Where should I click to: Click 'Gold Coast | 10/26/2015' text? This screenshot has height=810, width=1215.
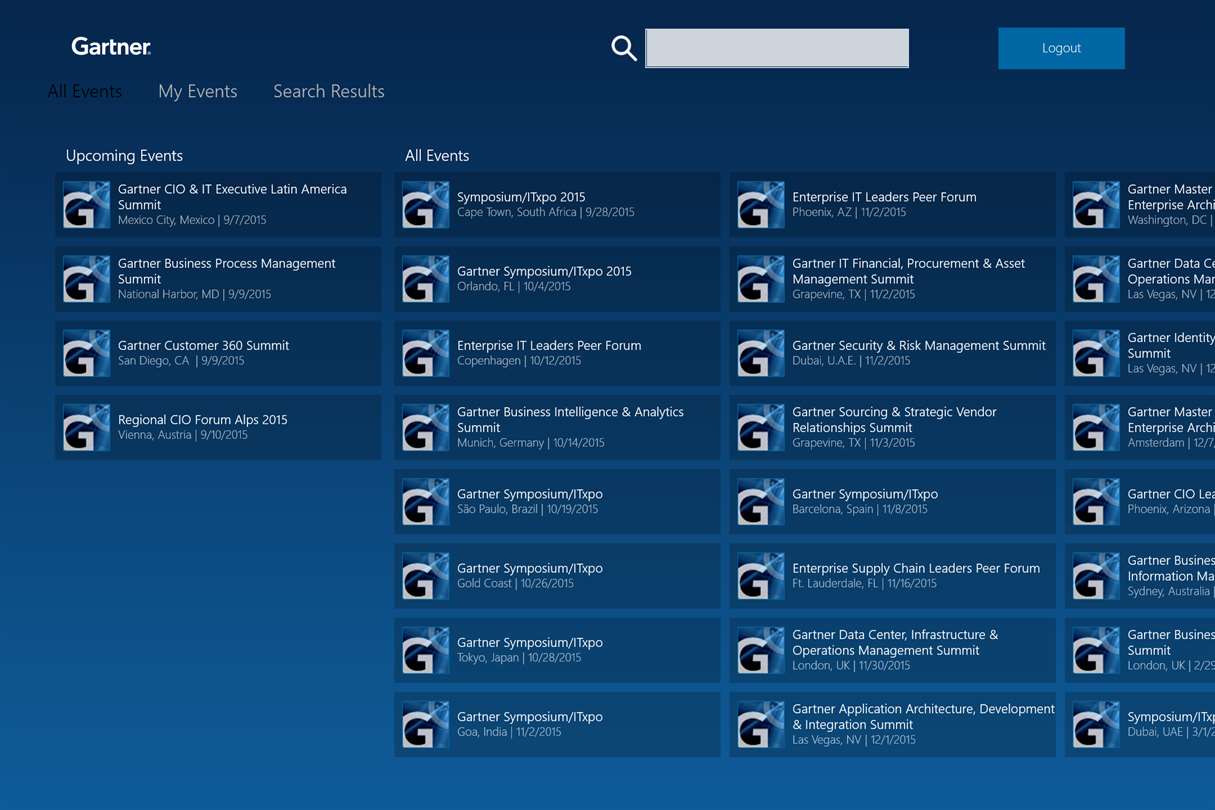[516, 583]
